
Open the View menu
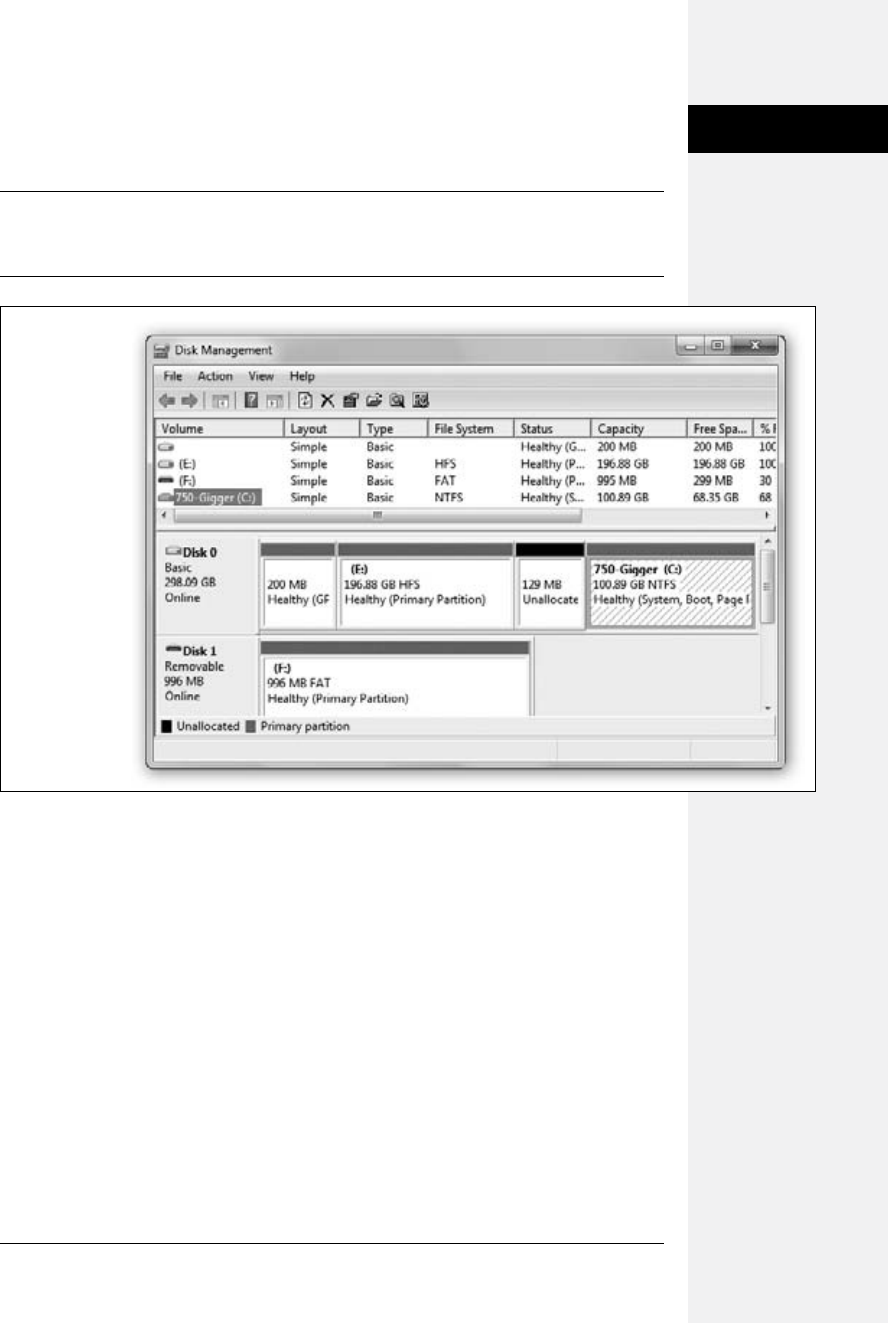coord(261,376)
